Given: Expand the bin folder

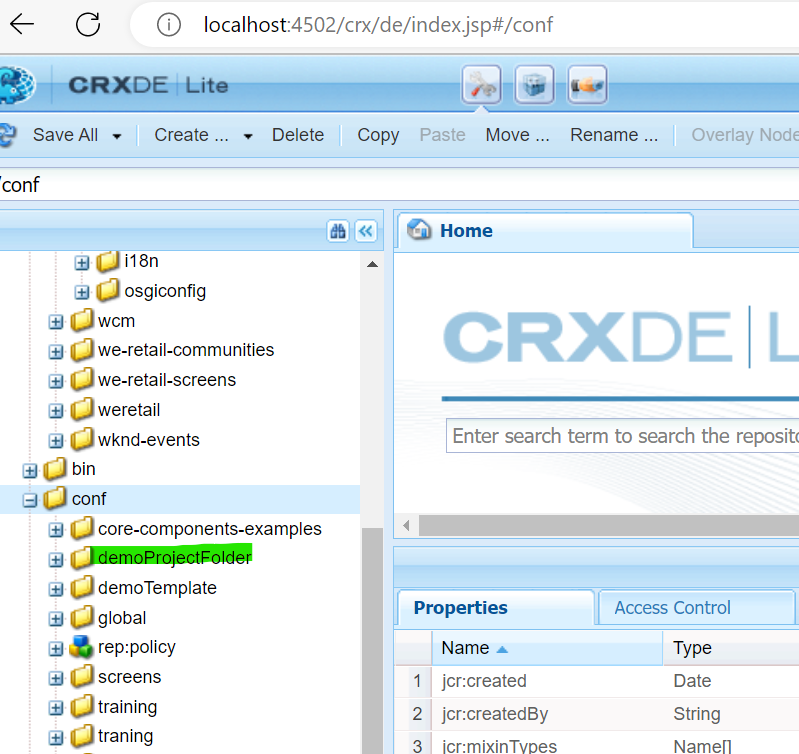Looking at the screenshot, I should pos(30,471).
